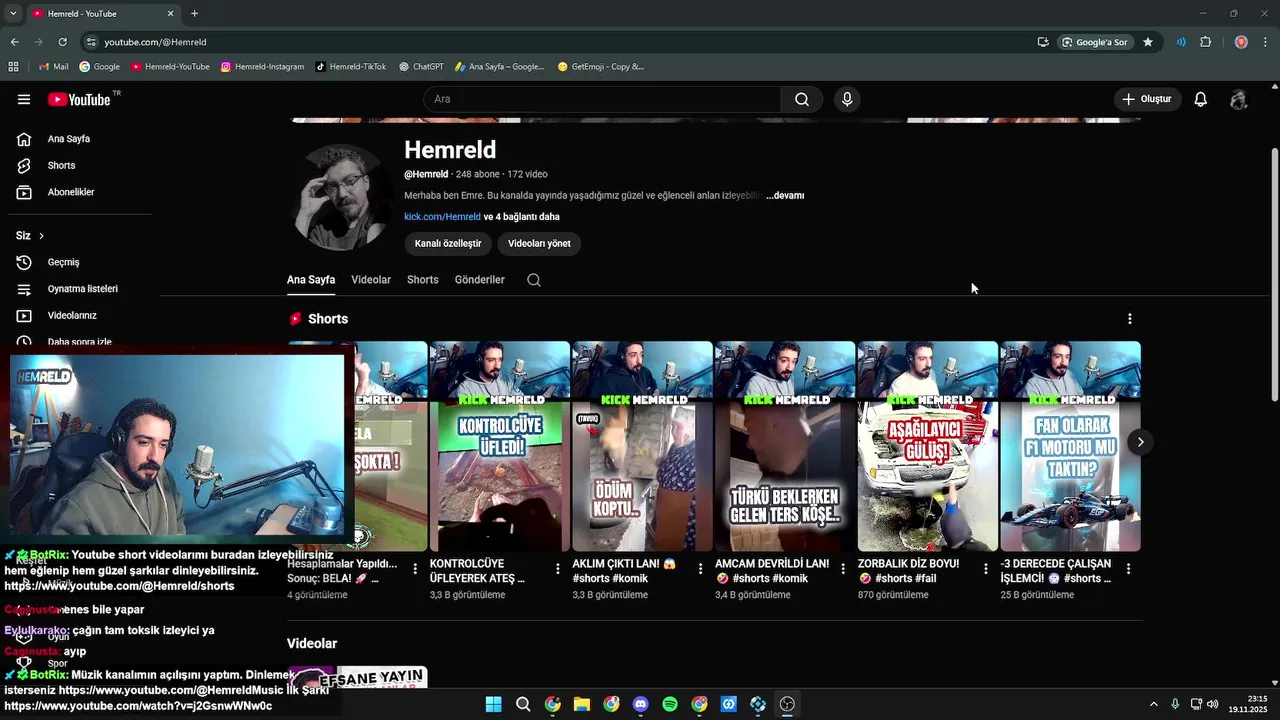
Task: Open Discord from the taskbar
Action: coord(641,704)
